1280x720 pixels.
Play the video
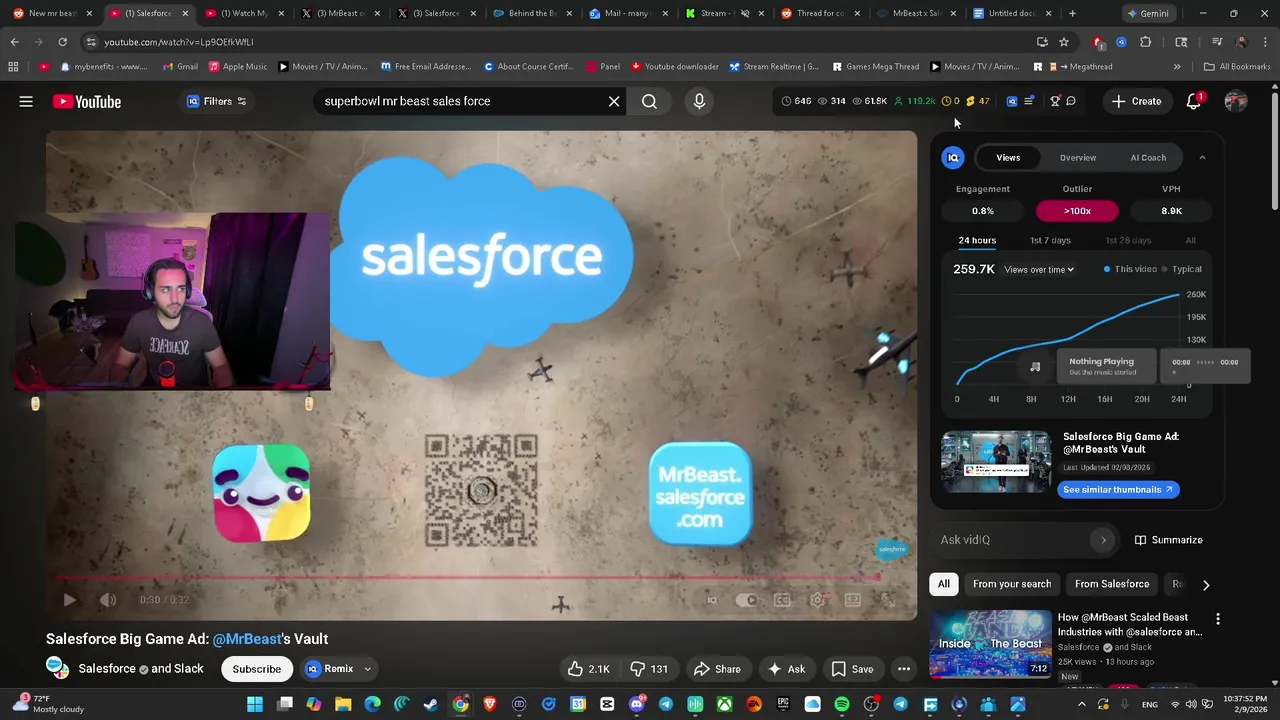coord(69,600)
